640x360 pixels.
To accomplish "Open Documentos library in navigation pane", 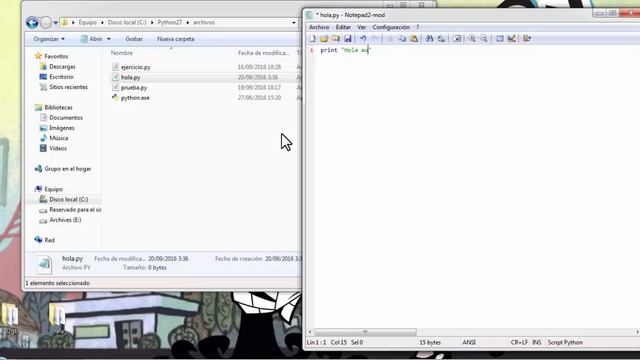I will point(66,118).
